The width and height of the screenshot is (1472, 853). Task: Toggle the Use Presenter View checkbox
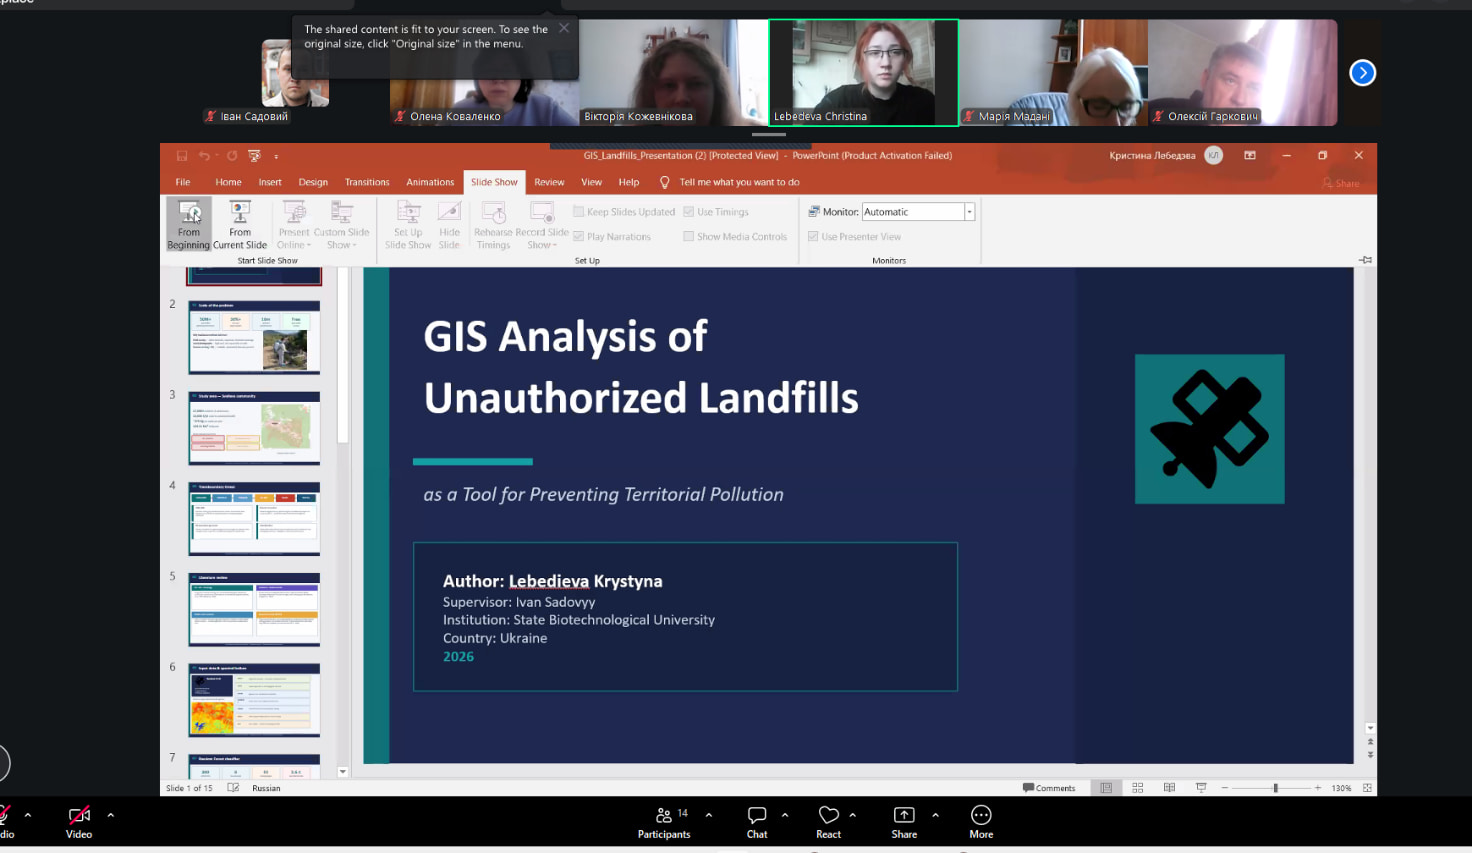point(813,237)
